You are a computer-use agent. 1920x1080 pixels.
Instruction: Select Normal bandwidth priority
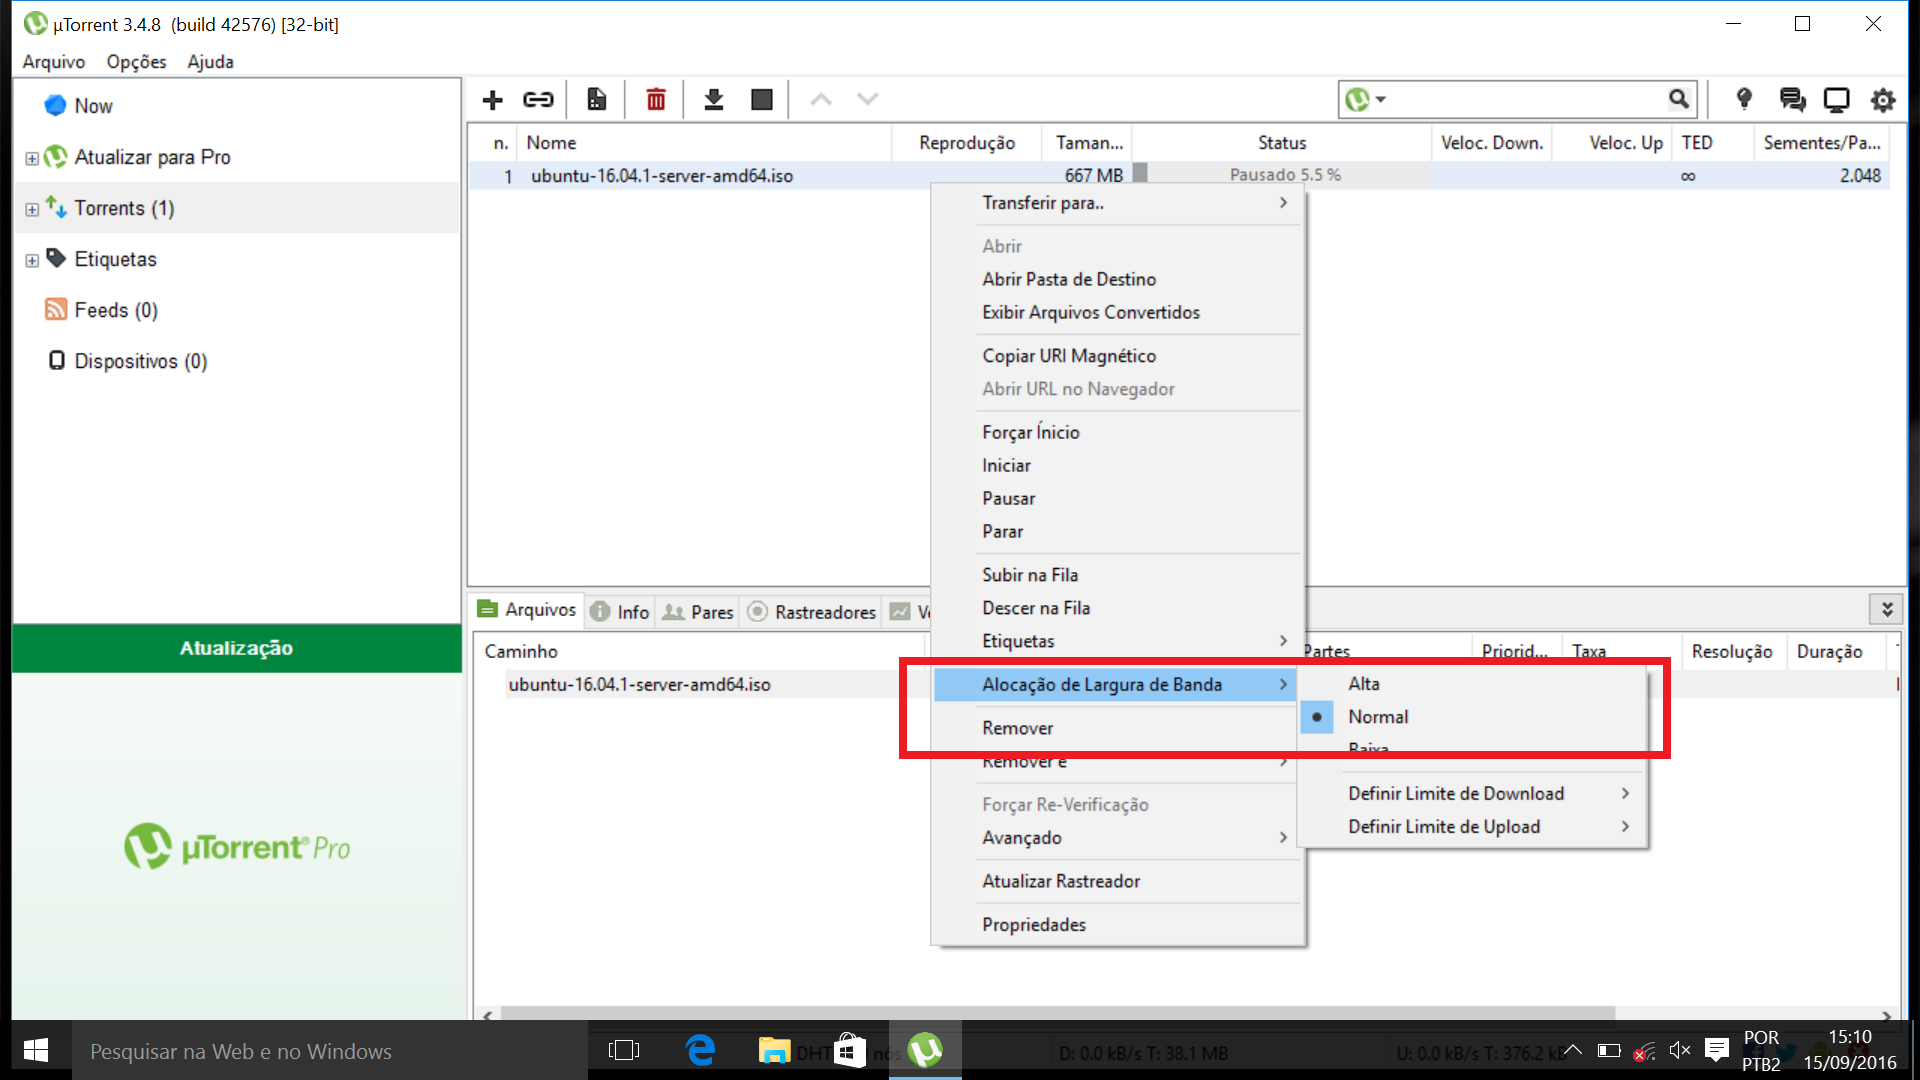pyautogui.click(x=1472, y=717)
